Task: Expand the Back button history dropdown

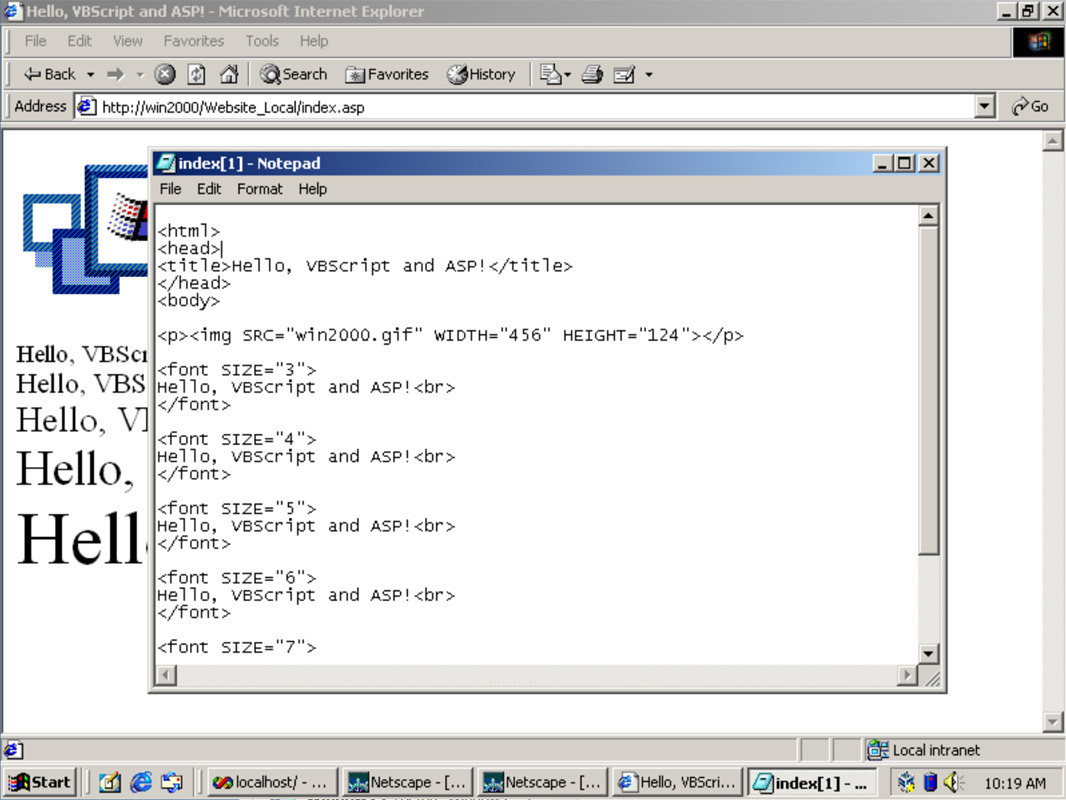Action: [90, 75]
